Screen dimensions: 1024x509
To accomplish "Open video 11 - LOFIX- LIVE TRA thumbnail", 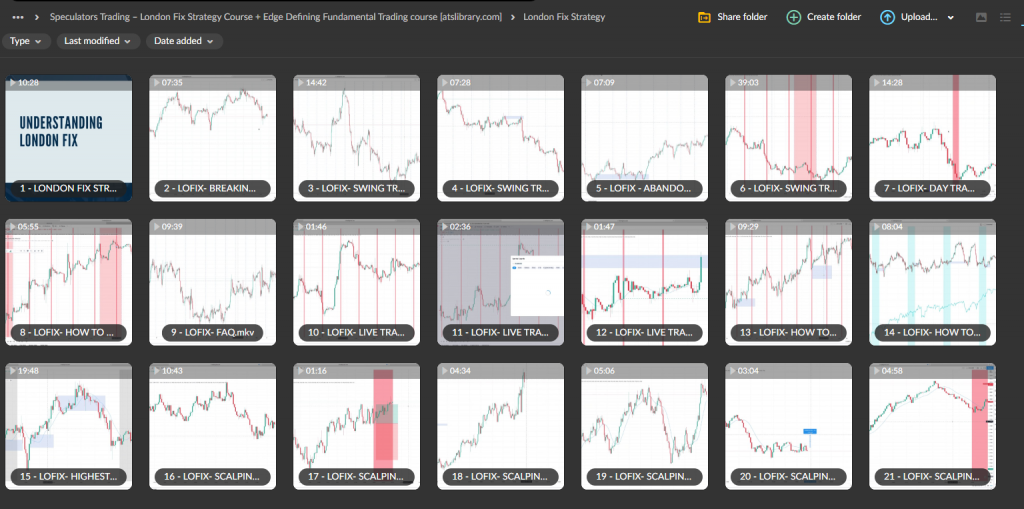I will (x=500, y=282).
